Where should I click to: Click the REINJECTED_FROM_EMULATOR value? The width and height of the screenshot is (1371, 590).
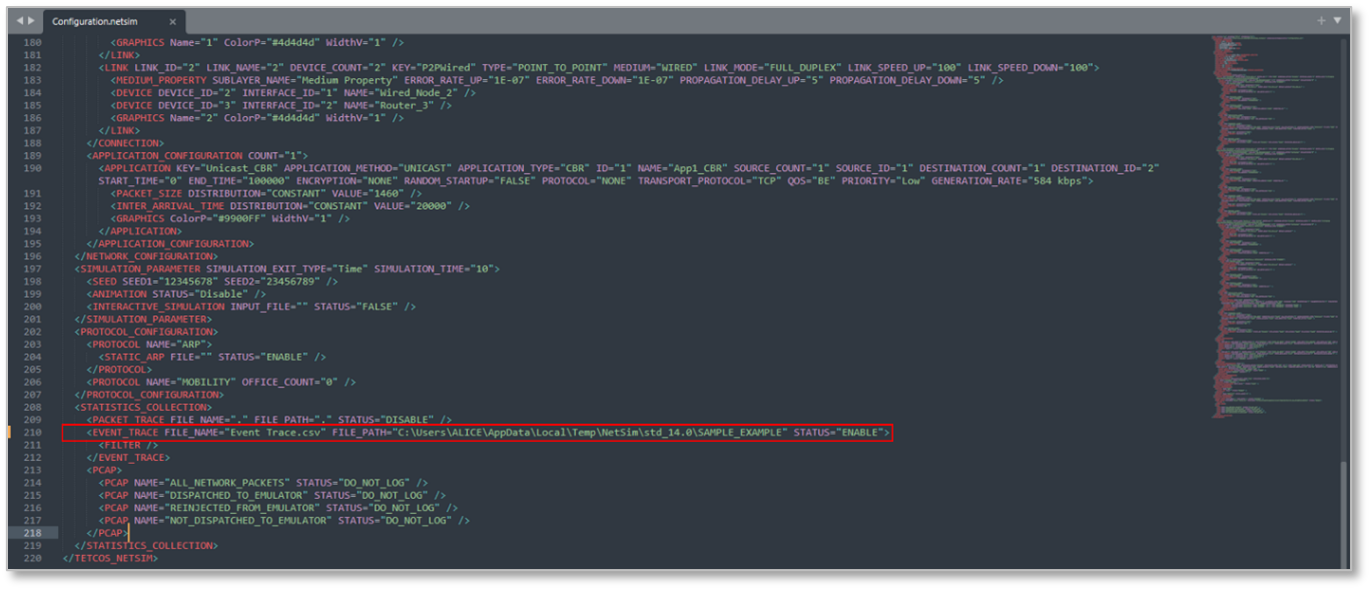pyautogui.click(x=242, y=508)
